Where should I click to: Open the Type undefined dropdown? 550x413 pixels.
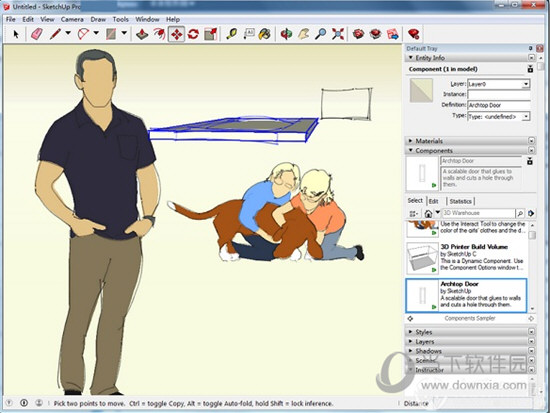pyautogui.click(x=498, y=116)
